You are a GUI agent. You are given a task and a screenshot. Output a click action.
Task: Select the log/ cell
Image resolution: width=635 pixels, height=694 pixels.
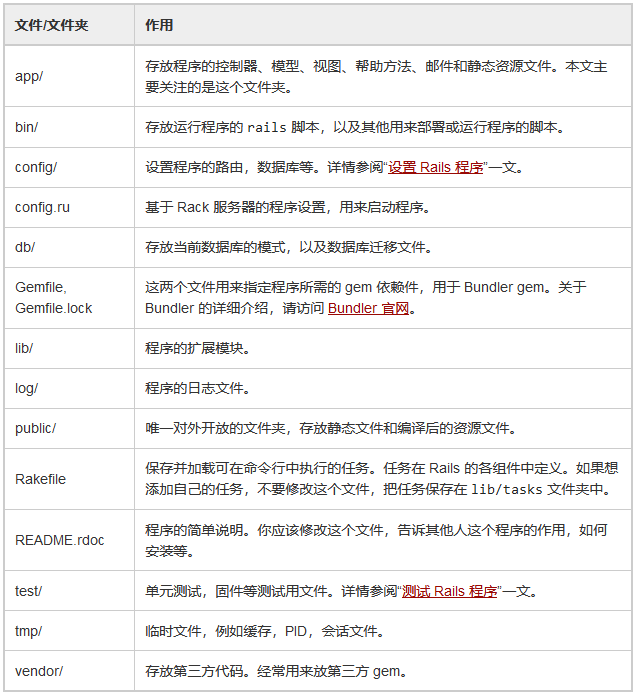69,388
